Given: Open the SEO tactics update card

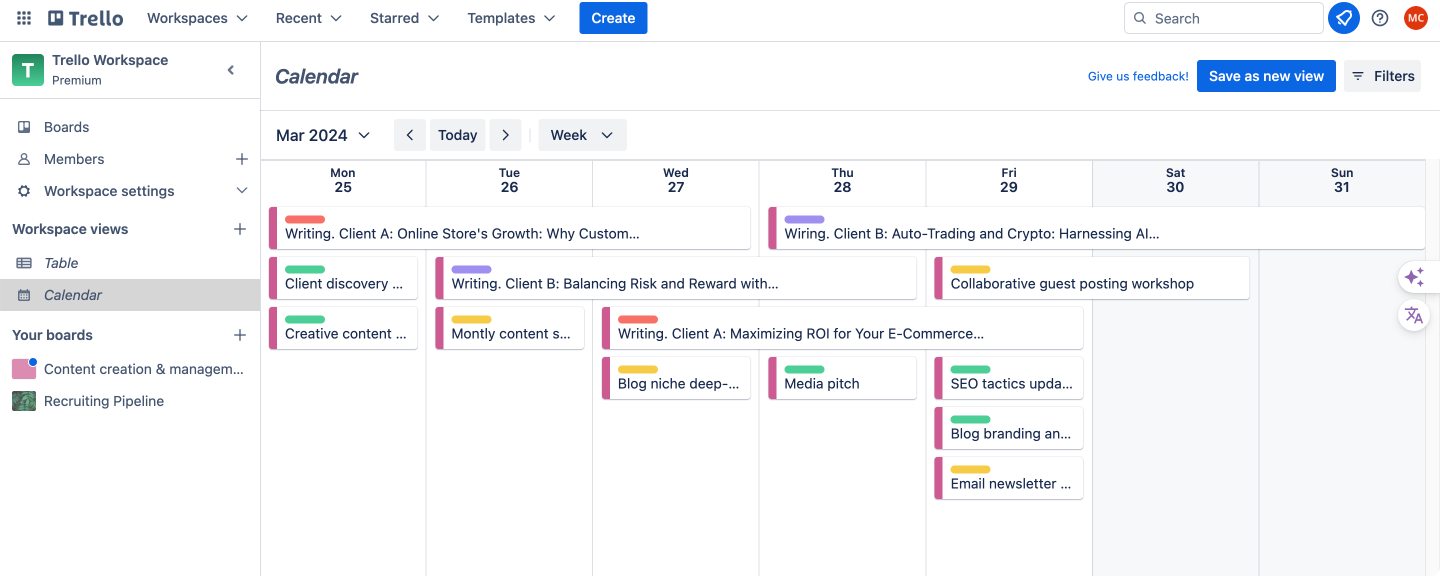Looking at the screenshot, I should coord(1009,378).
